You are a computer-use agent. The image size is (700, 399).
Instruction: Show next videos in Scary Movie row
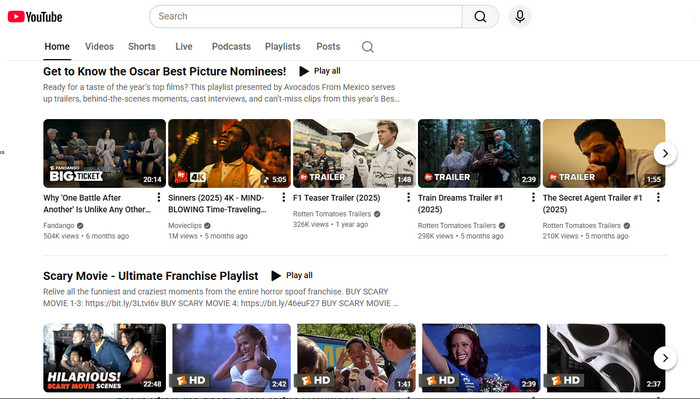coord(665,358)
